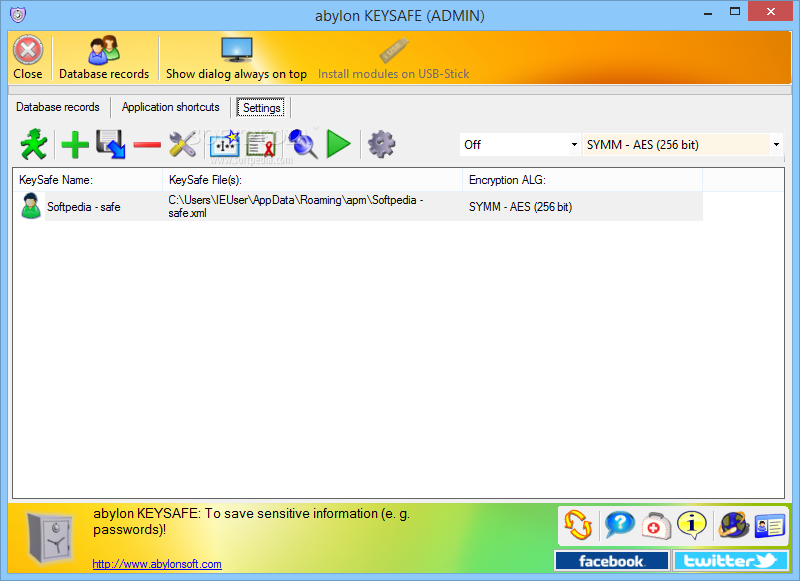Click the safe vault image
800x581 pixels.
pyautogui.click(x=49, y=539)
